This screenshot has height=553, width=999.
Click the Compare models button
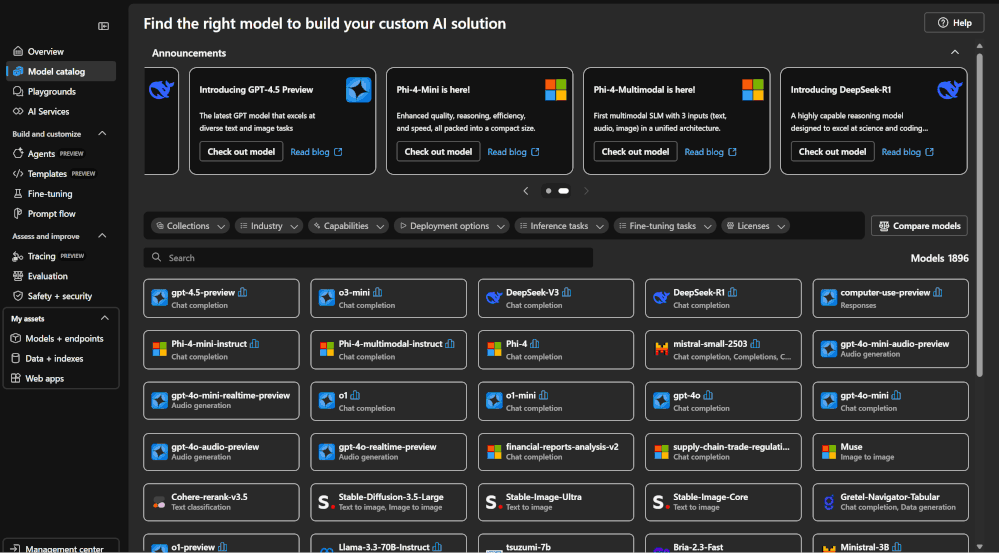pos(919,226)
